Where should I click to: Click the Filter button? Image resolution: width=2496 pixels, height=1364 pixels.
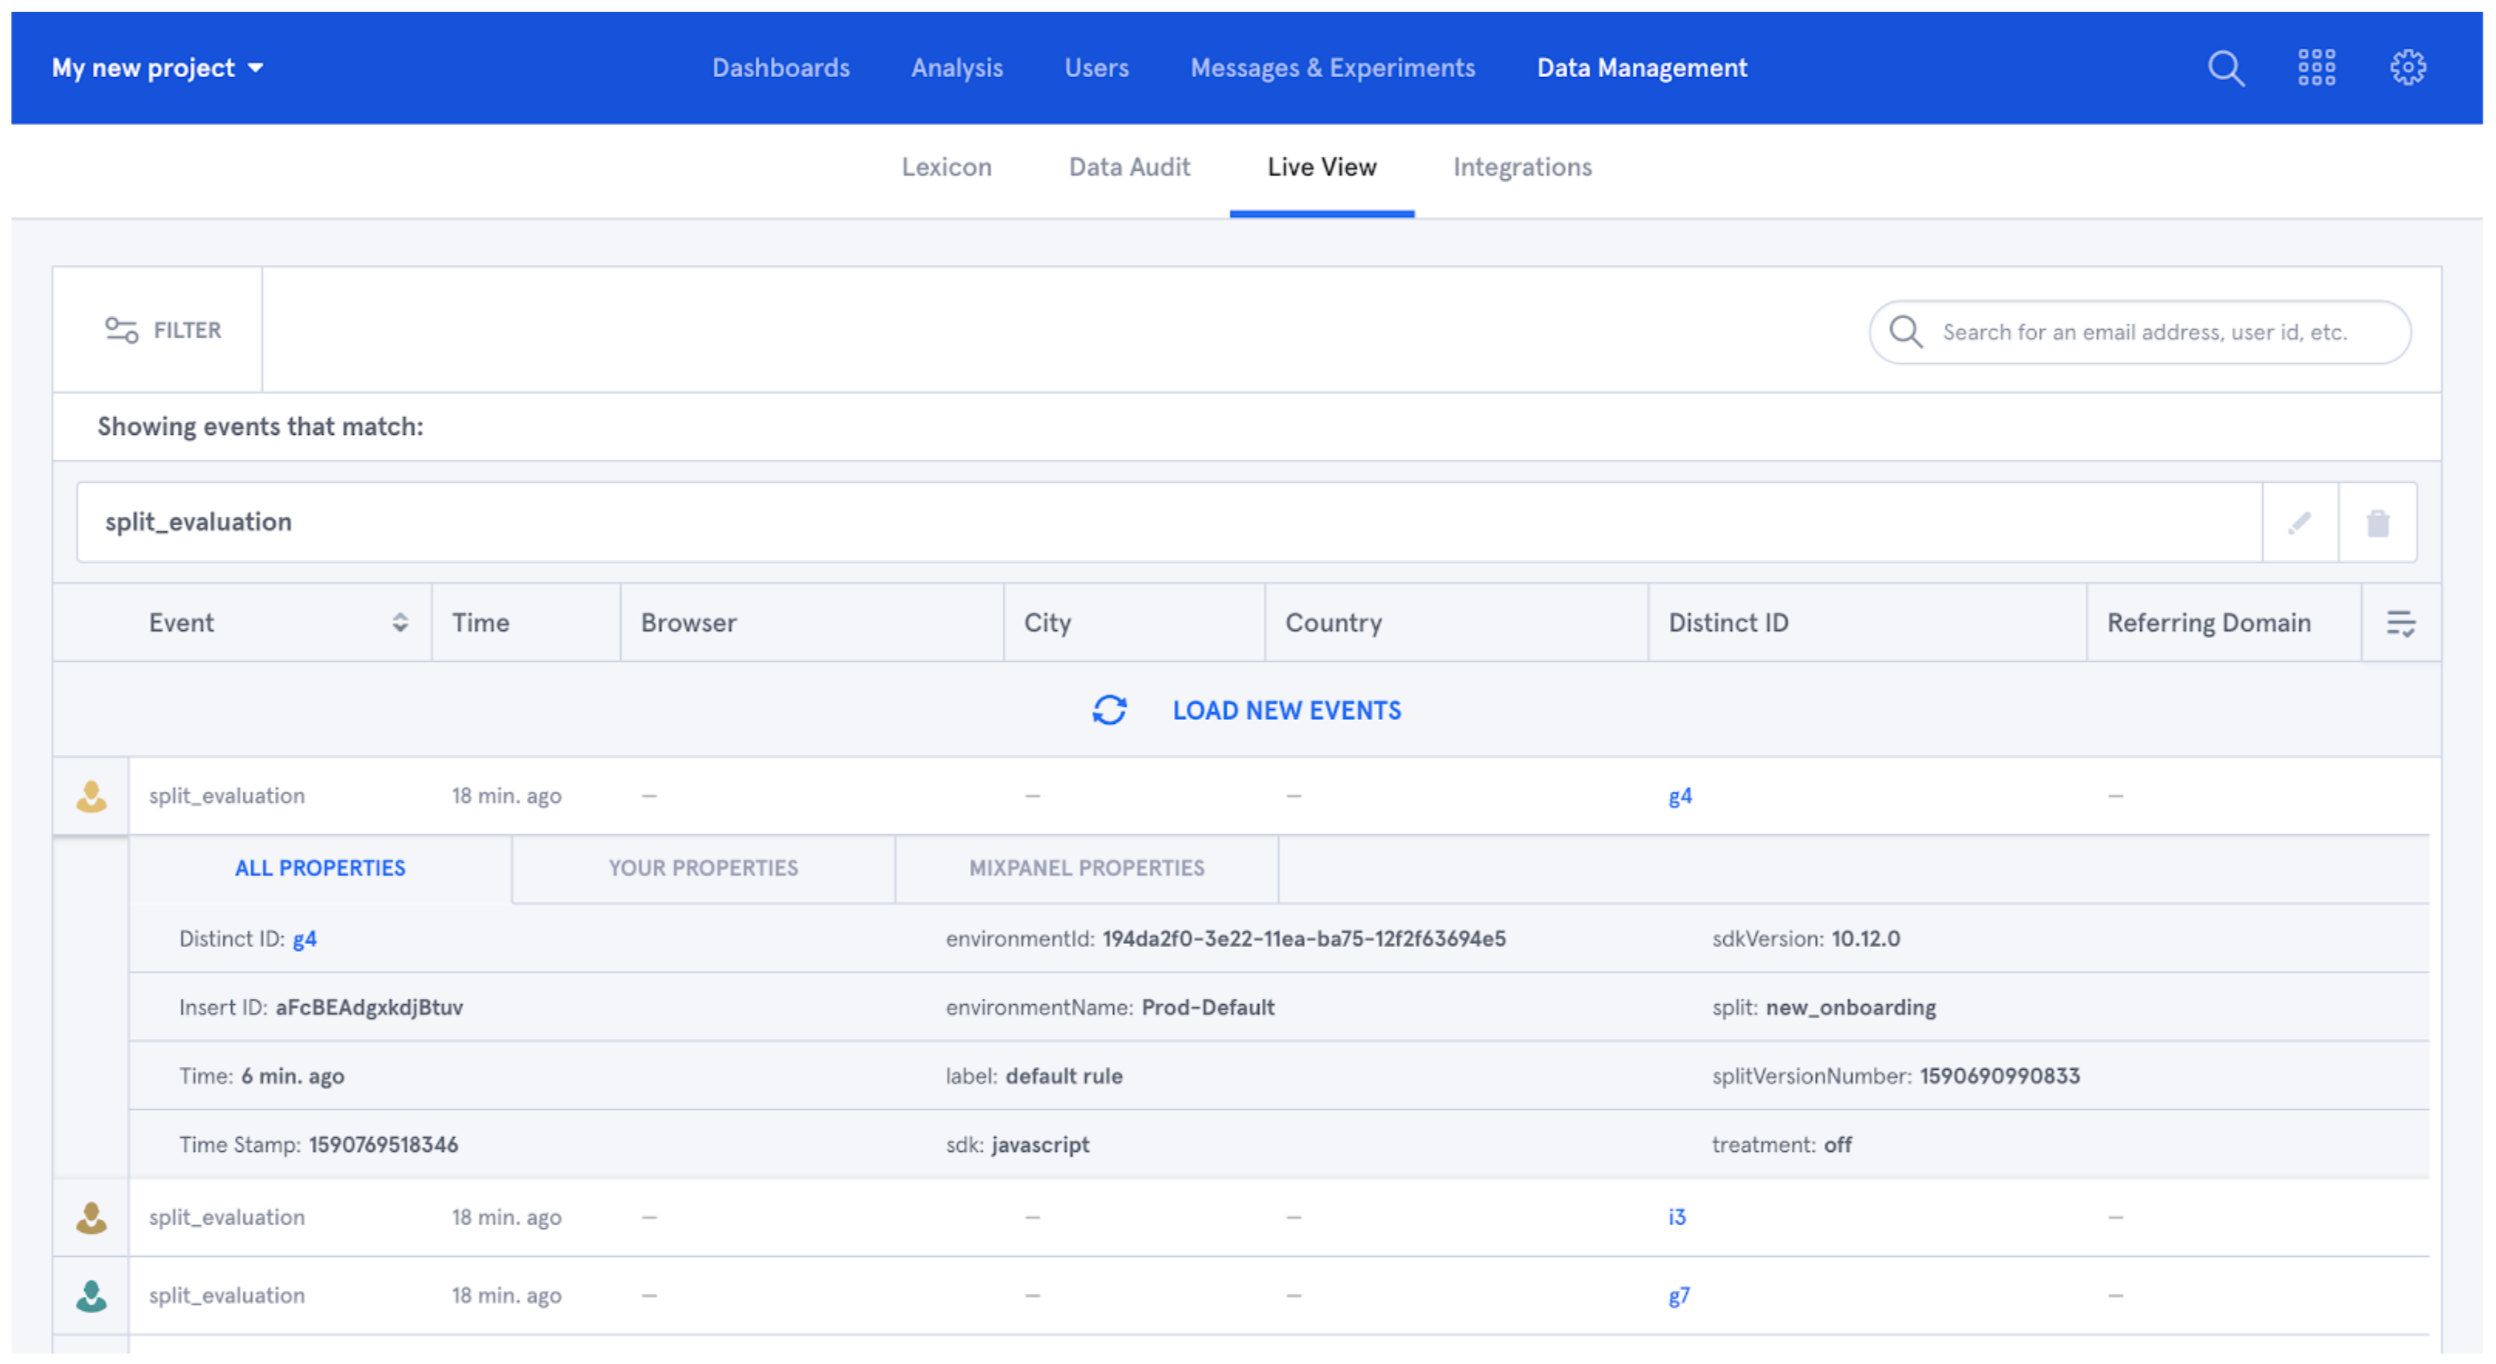point(162,330)
